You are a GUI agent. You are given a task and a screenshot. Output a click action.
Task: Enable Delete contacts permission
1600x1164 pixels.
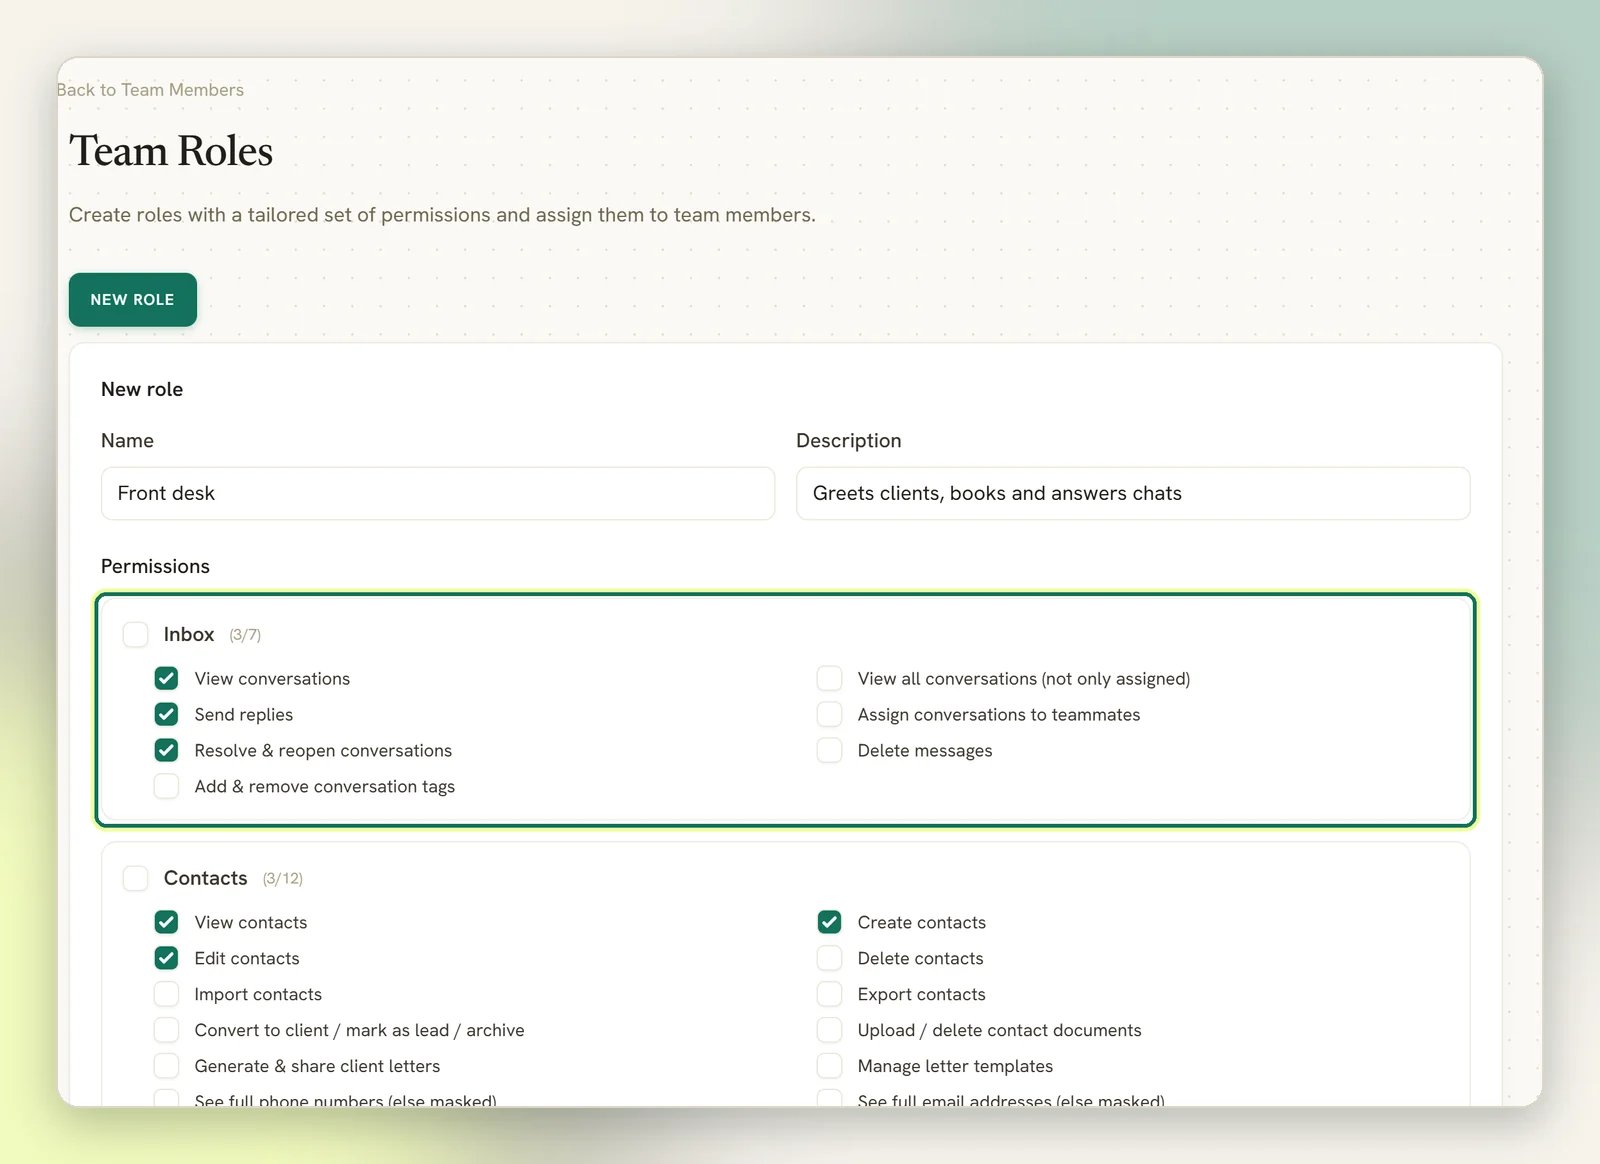pyautogui.click(x=830, y=959)
